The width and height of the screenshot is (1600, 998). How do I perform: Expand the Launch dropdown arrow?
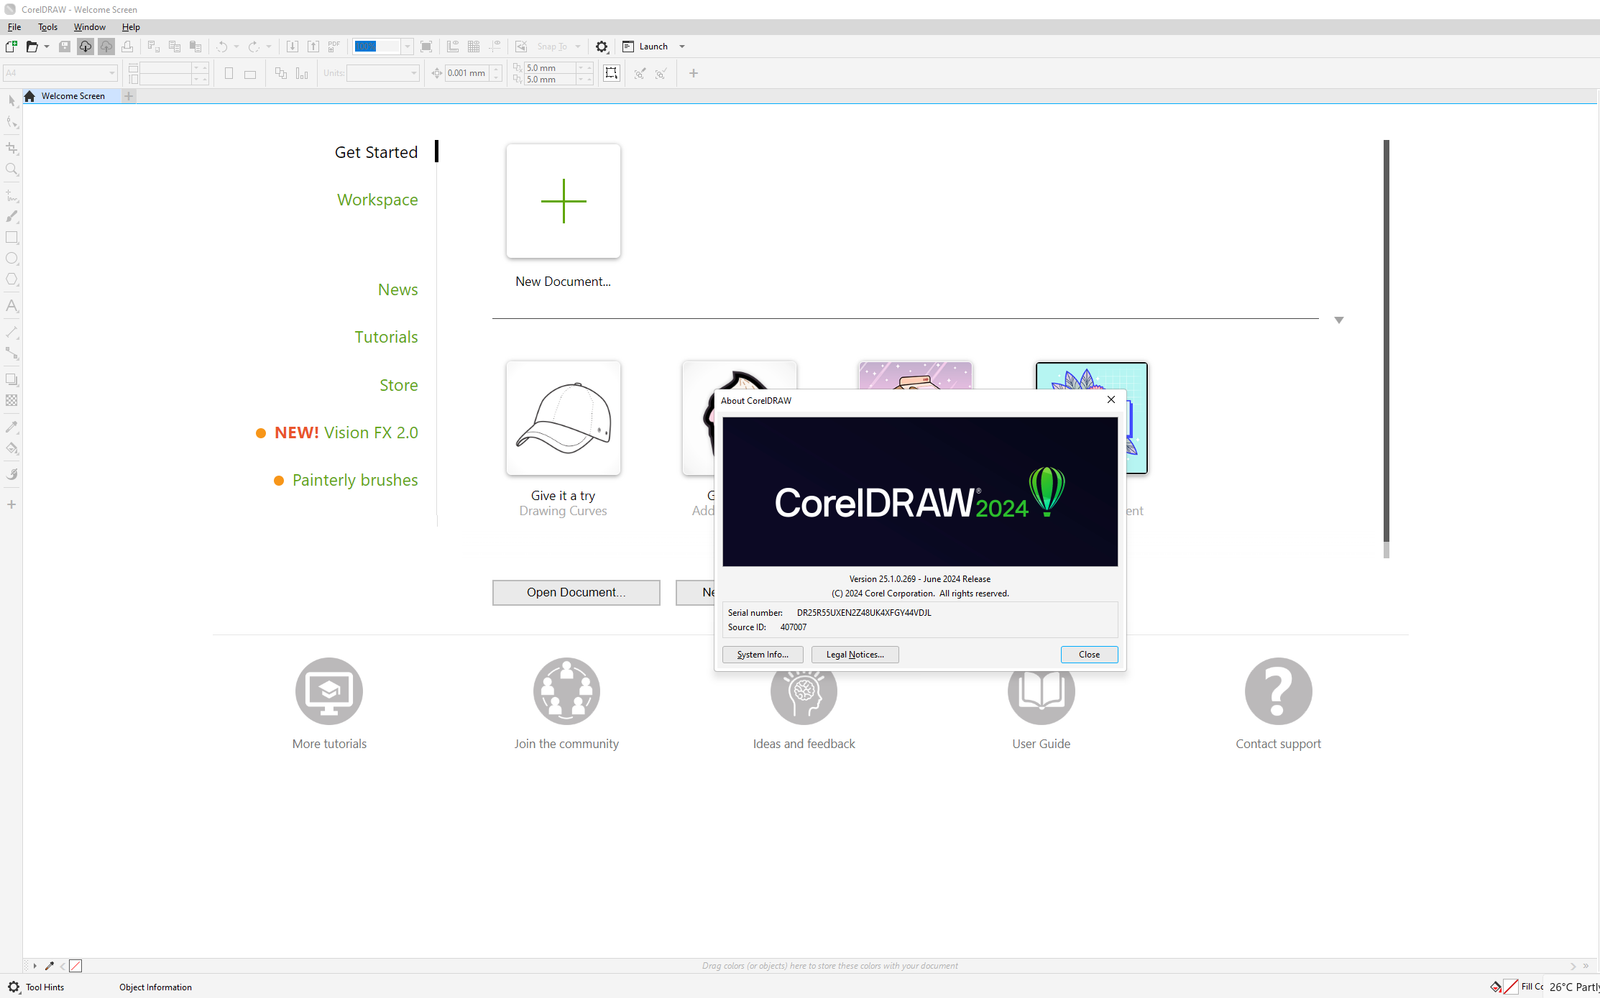tap(682, 47)
